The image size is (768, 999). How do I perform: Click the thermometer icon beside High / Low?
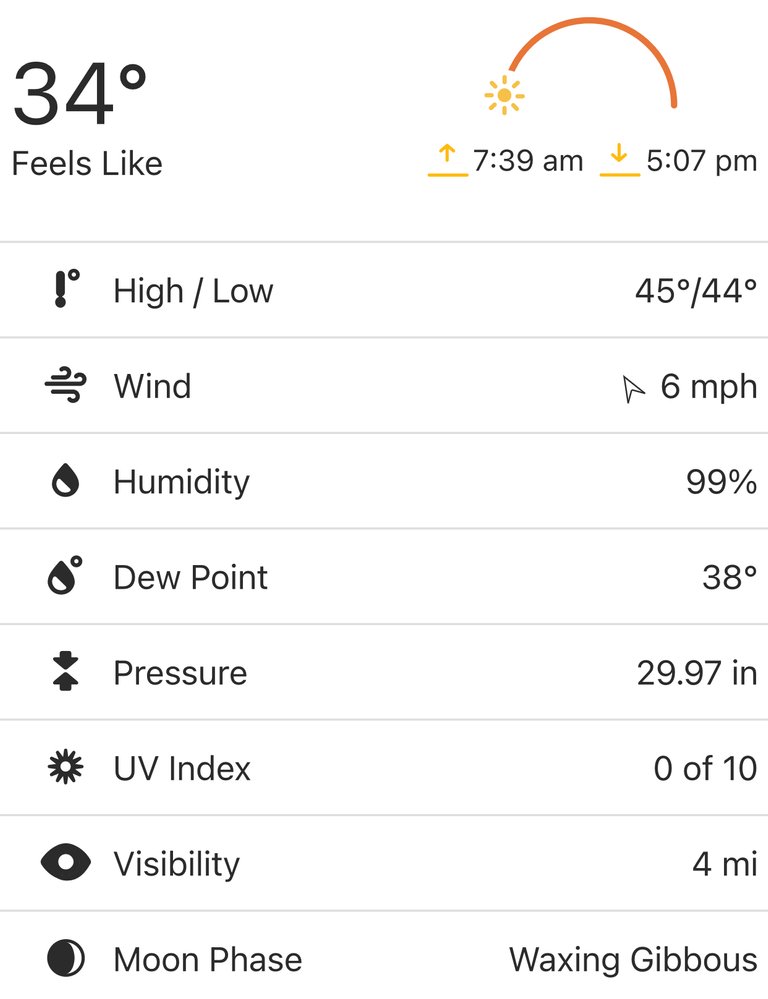(x=66, y=289)
